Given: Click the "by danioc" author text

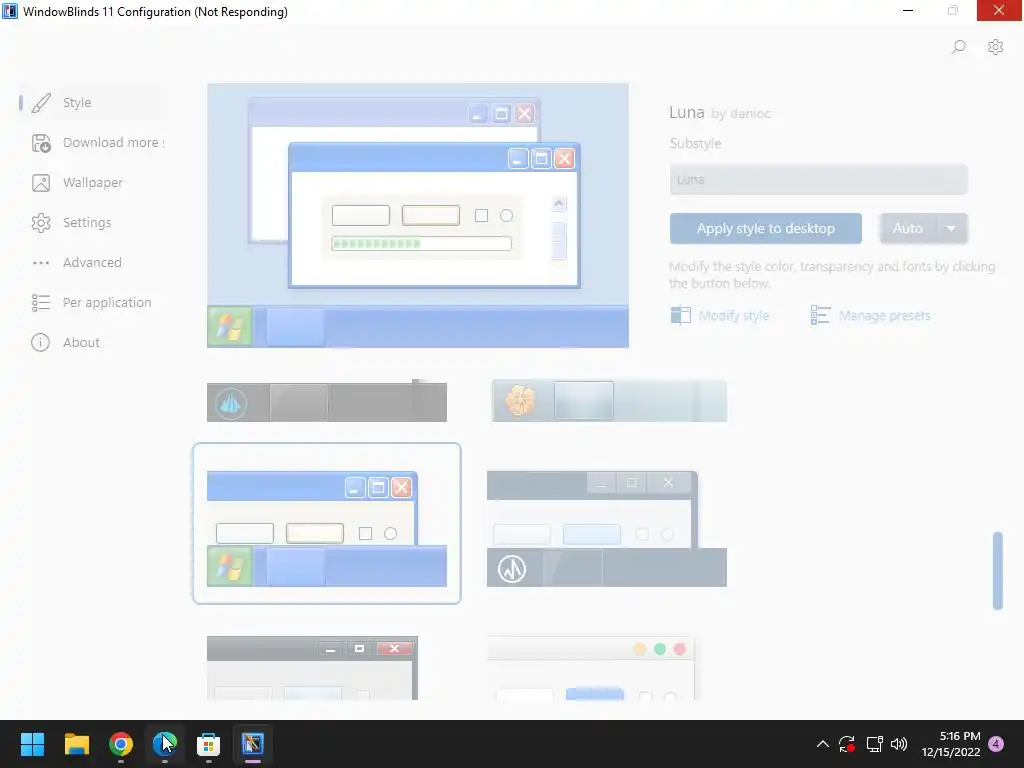Looking at the screenshot, I should [741, 114].
